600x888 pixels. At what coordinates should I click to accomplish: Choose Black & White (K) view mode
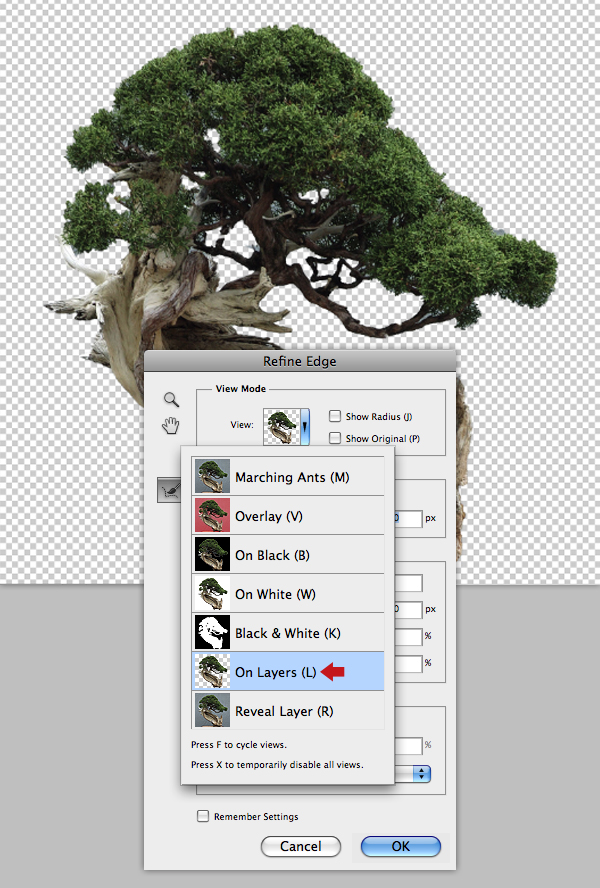(288, 633)
